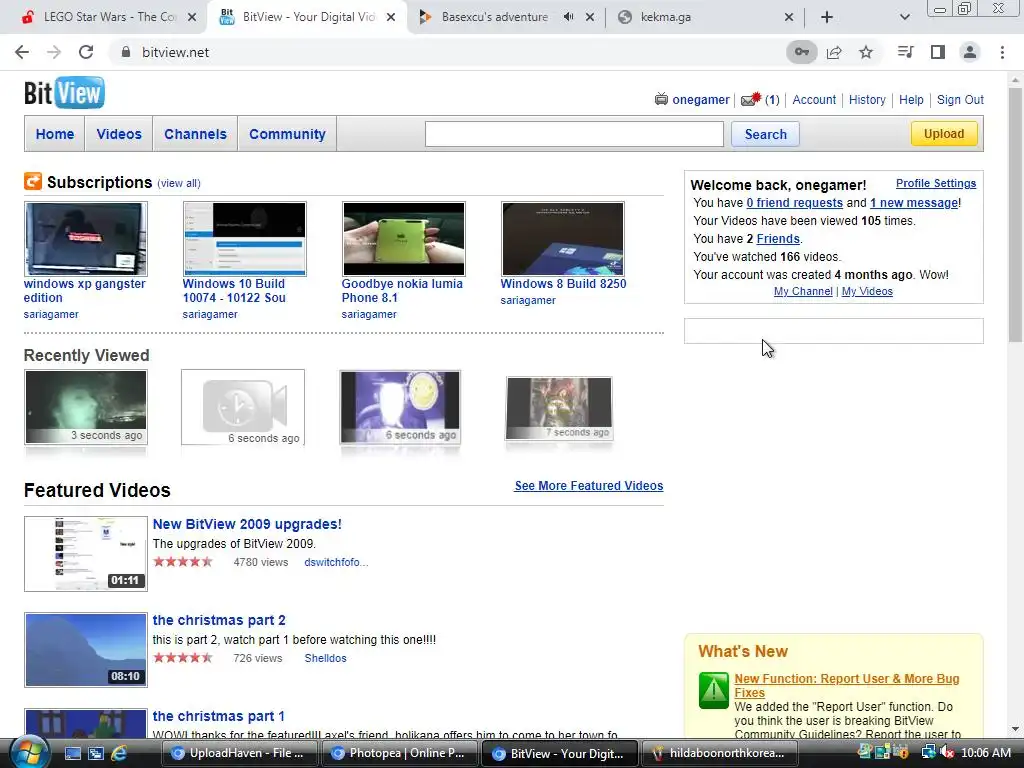Open the saved passwords key icon
This screenshot has height=768, width=1024.
801,52
